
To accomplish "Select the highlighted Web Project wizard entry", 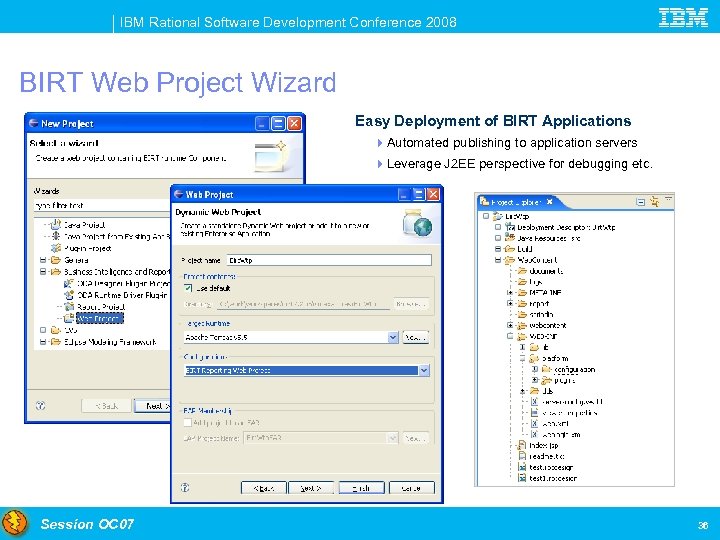I will click(100, 318).
